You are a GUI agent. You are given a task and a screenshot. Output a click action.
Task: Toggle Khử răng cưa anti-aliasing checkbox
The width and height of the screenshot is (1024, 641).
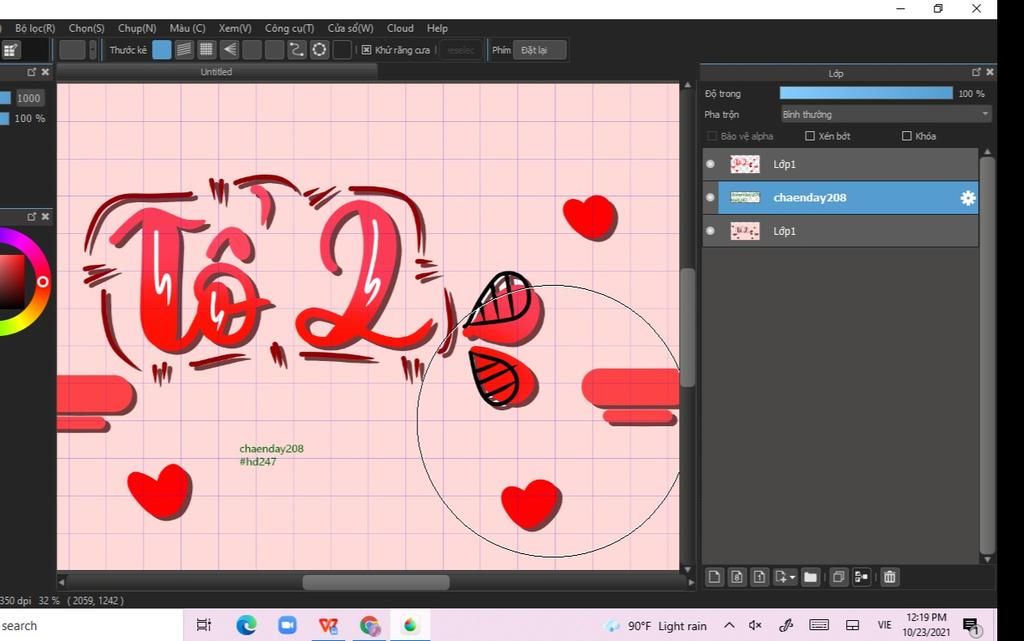[x=366, y=50]
